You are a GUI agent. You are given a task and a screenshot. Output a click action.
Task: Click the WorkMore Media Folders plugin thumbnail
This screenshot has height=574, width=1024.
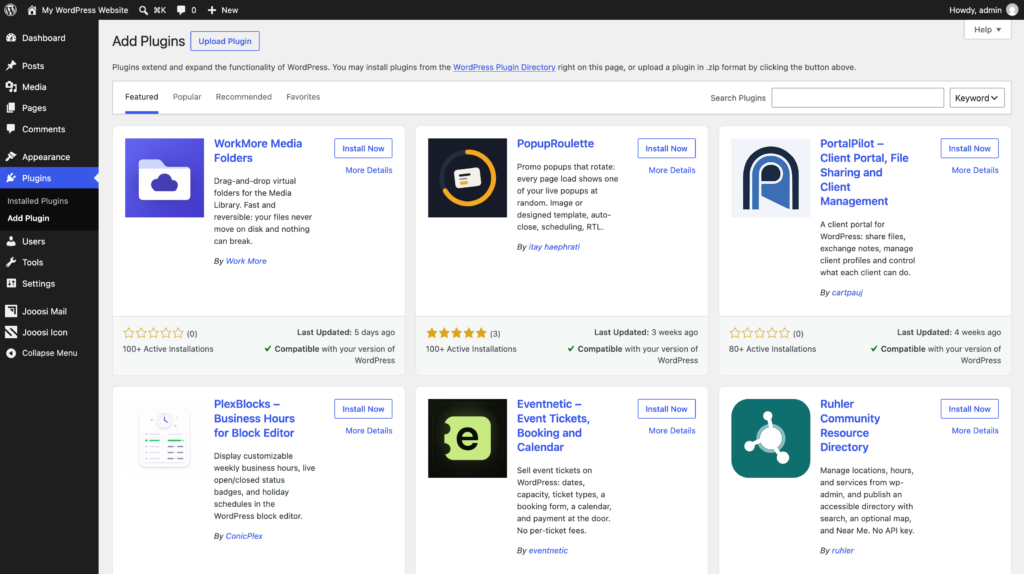point(165,178)
